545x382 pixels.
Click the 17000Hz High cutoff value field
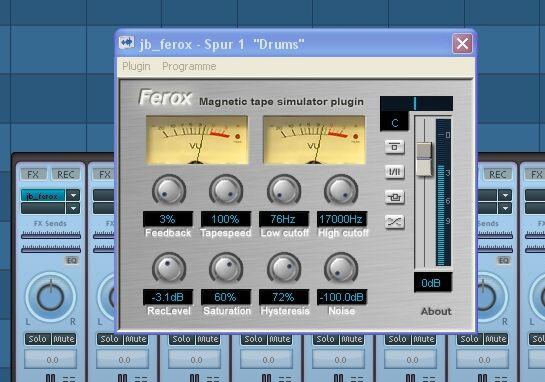coord(342,219)
